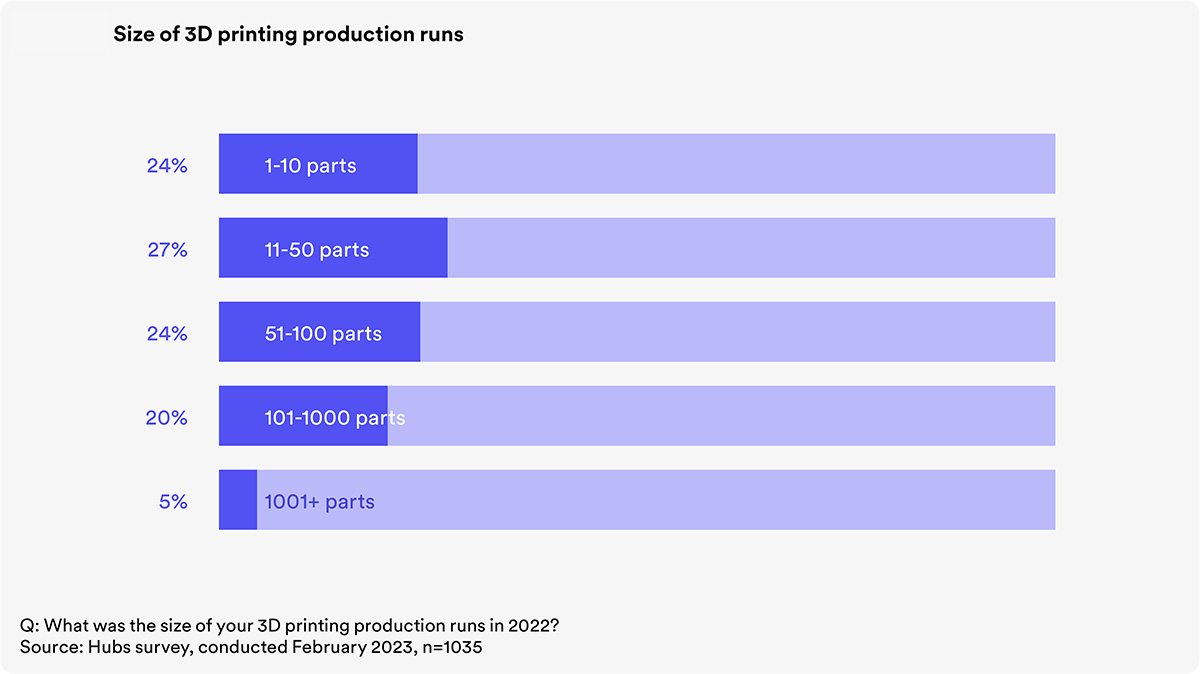Image resolution: width=1200 pixels, height=674 pixels.
Task: Click the light remainder of the 1-10 parts bar
Action: point(736,164)
